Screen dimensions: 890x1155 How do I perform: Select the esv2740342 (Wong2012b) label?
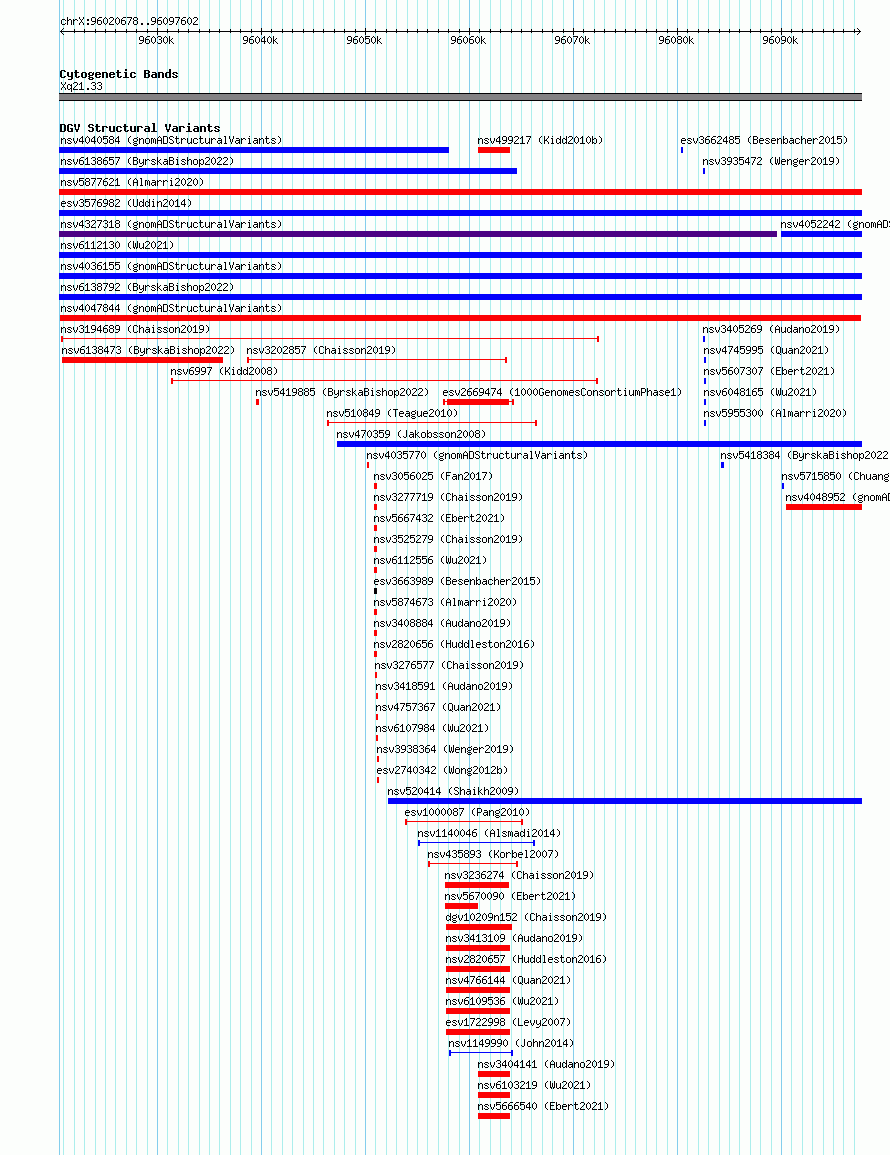pyautogui.click(x=443, y=770)
